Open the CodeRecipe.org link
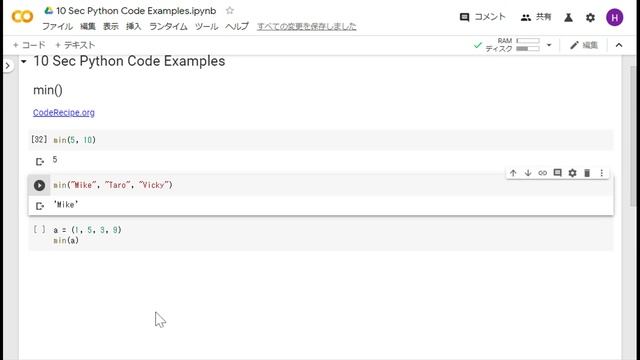The image size is (640, 360). point(64,113)
